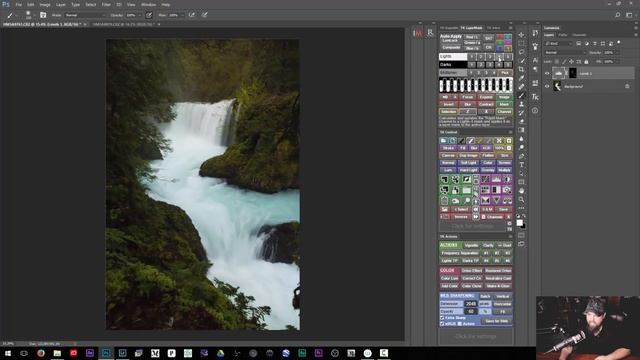This screenshot has height=360, width=640.
Task: Click the web sharpening opacity field 60
Action: 471,311
